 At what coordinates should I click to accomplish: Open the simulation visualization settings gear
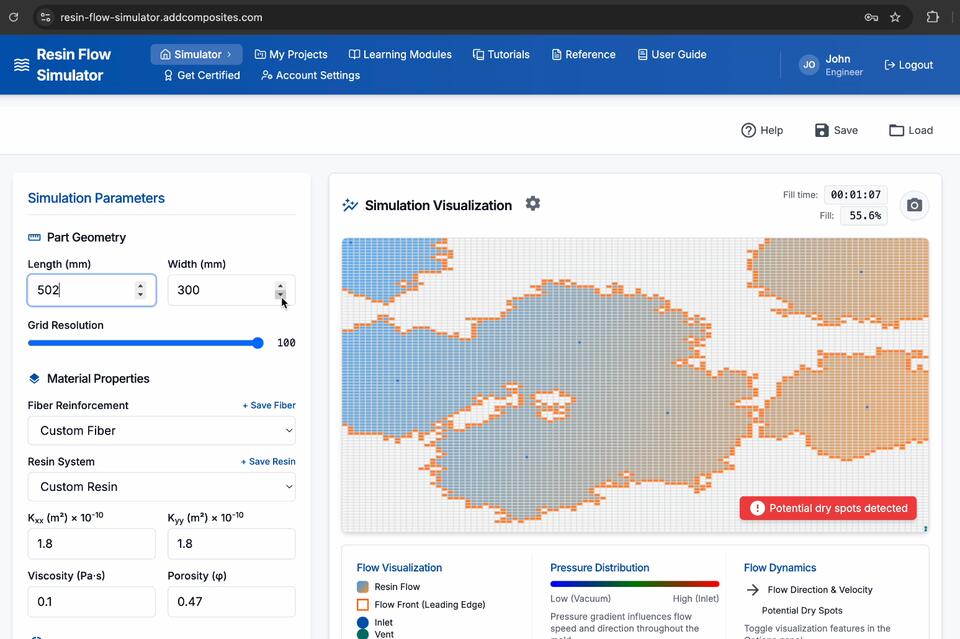[533, 204]
